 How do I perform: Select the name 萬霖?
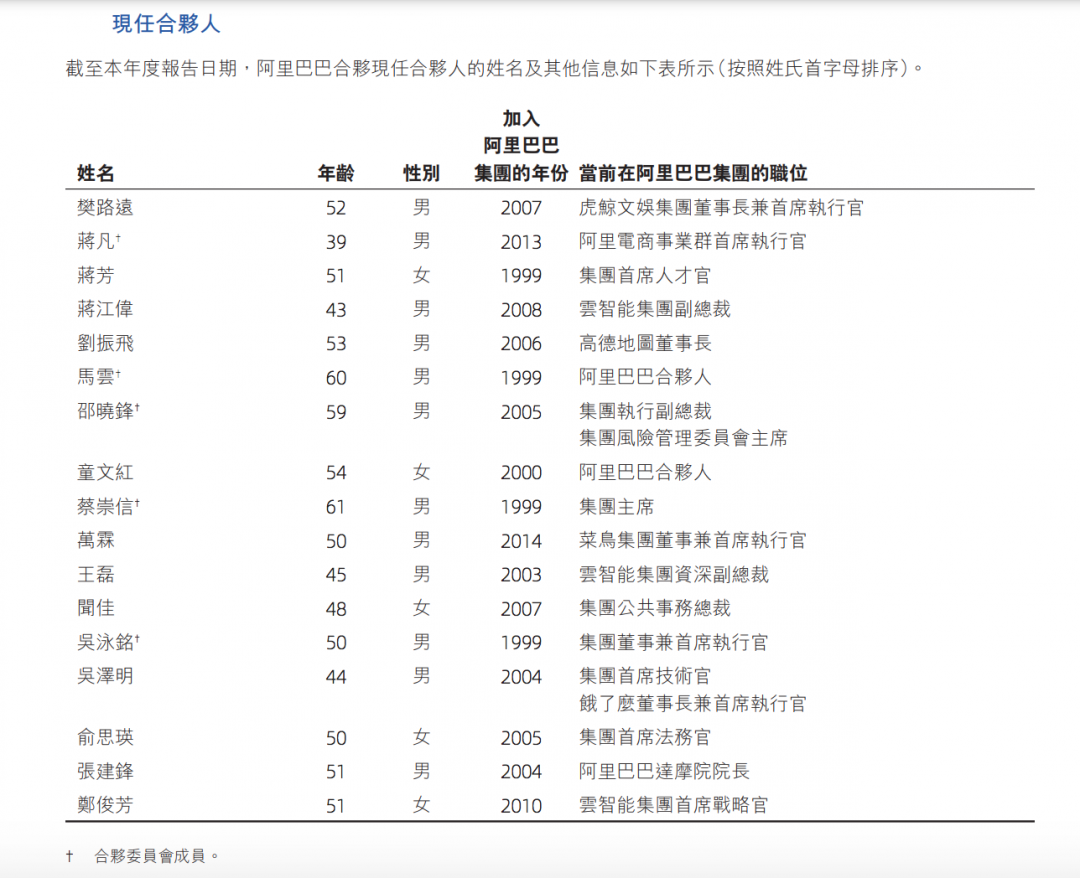[96, 541]
